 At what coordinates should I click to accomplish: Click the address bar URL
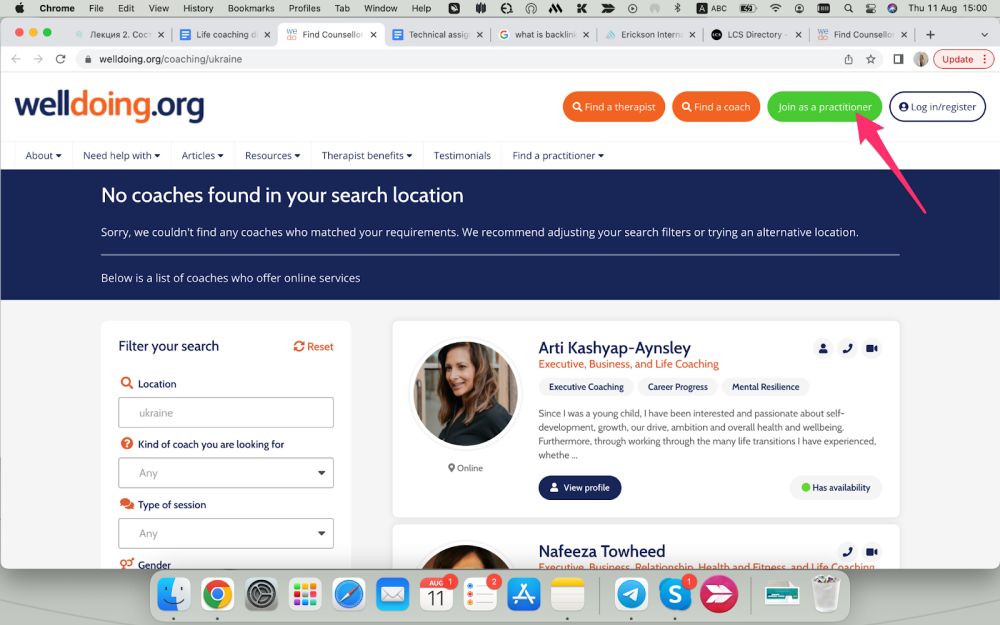tap(170, 59)
